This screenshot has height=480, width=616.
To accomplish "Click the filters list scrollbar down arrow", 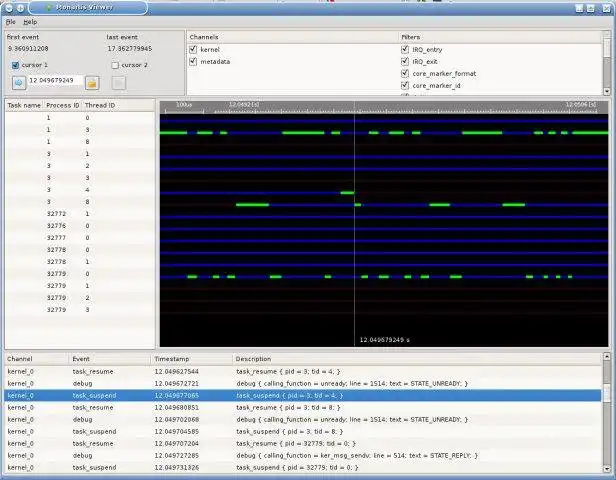I will [x=607, y=91].
